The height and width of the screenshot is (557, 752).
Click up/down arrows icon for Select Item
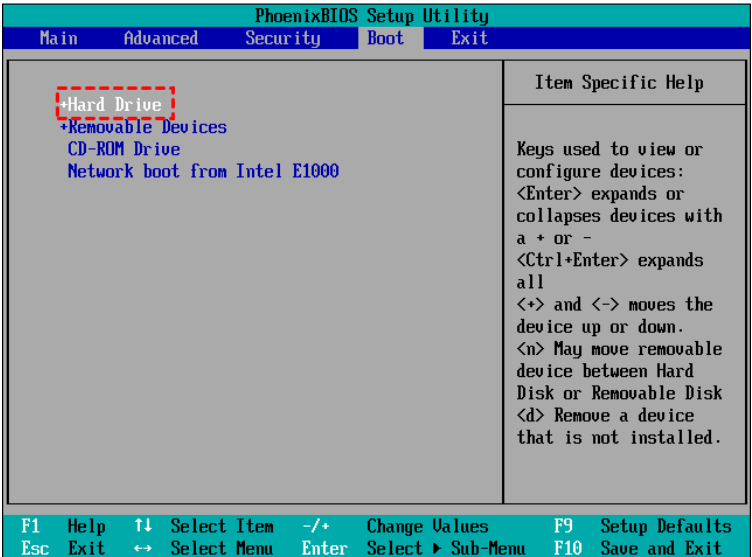tap(143, 526)
